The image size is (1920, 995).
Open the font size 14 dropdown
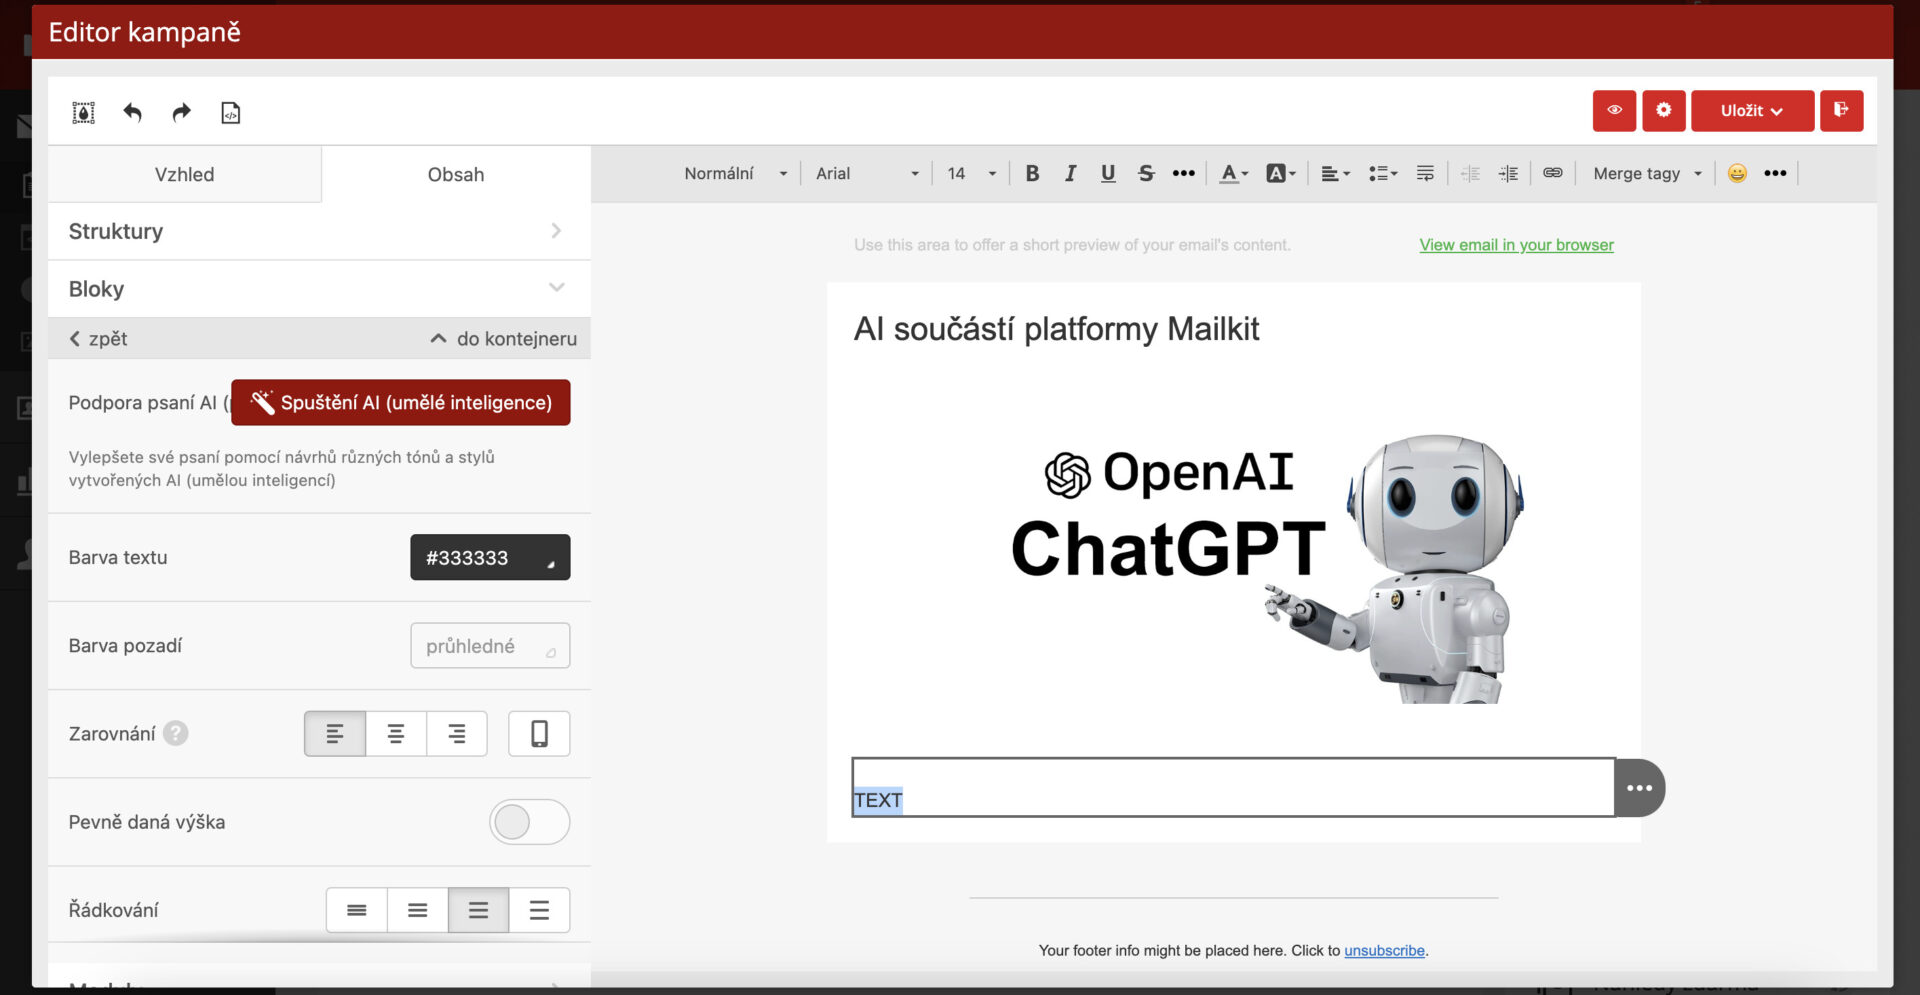[971, 174]
